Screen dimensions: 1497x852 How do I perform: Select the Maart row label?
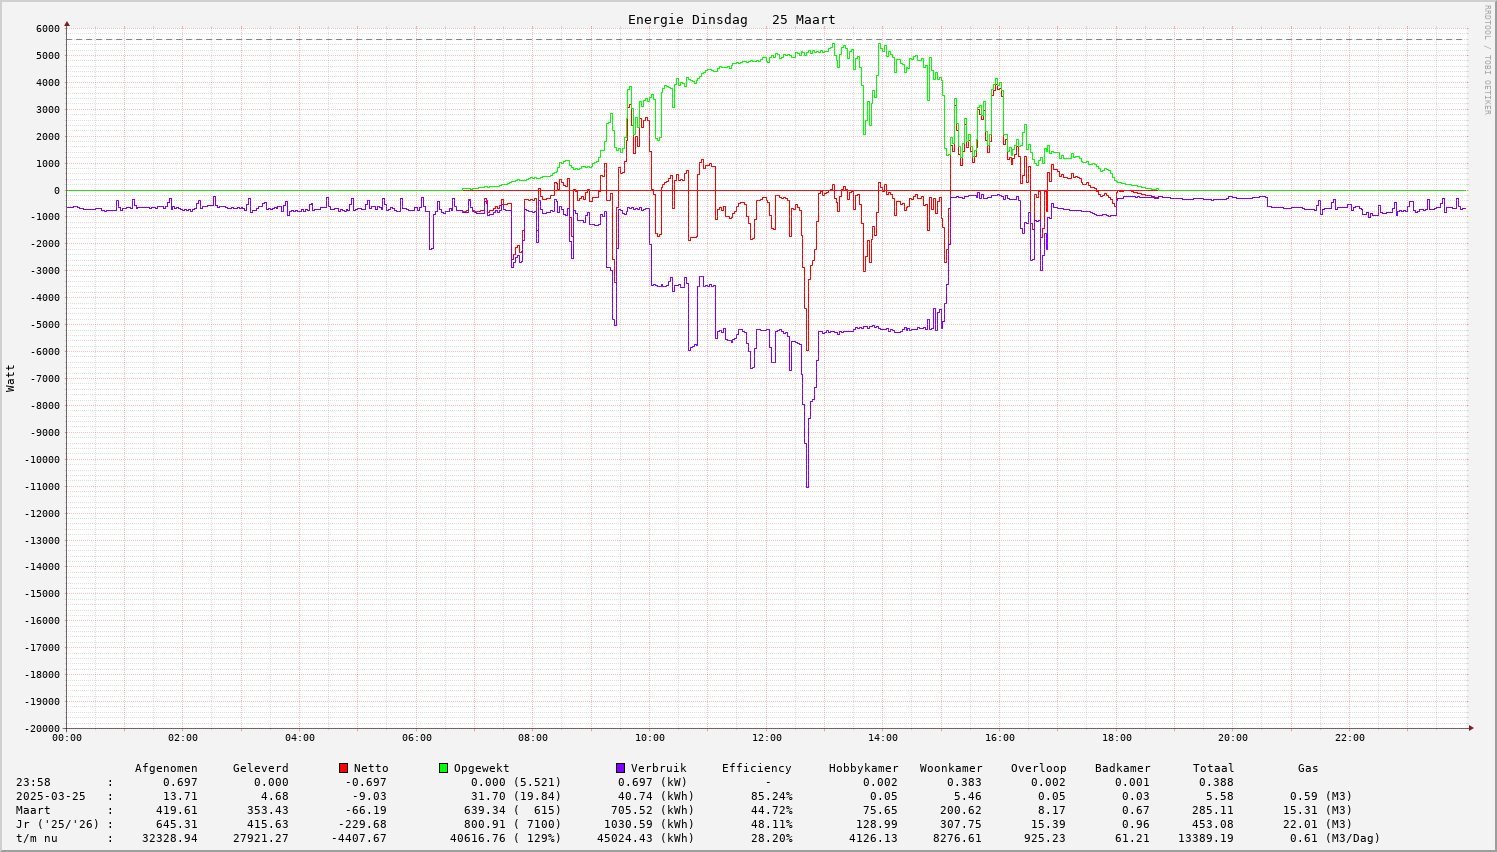(x=33, y=810)
